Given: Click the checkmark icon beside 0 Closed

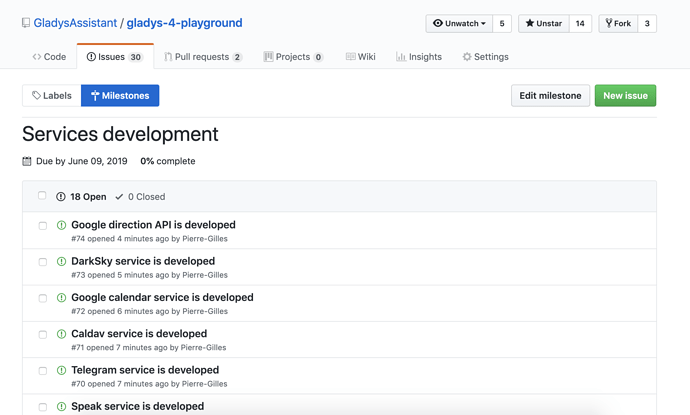Looking at the screenshot, I should pos(119,197).
